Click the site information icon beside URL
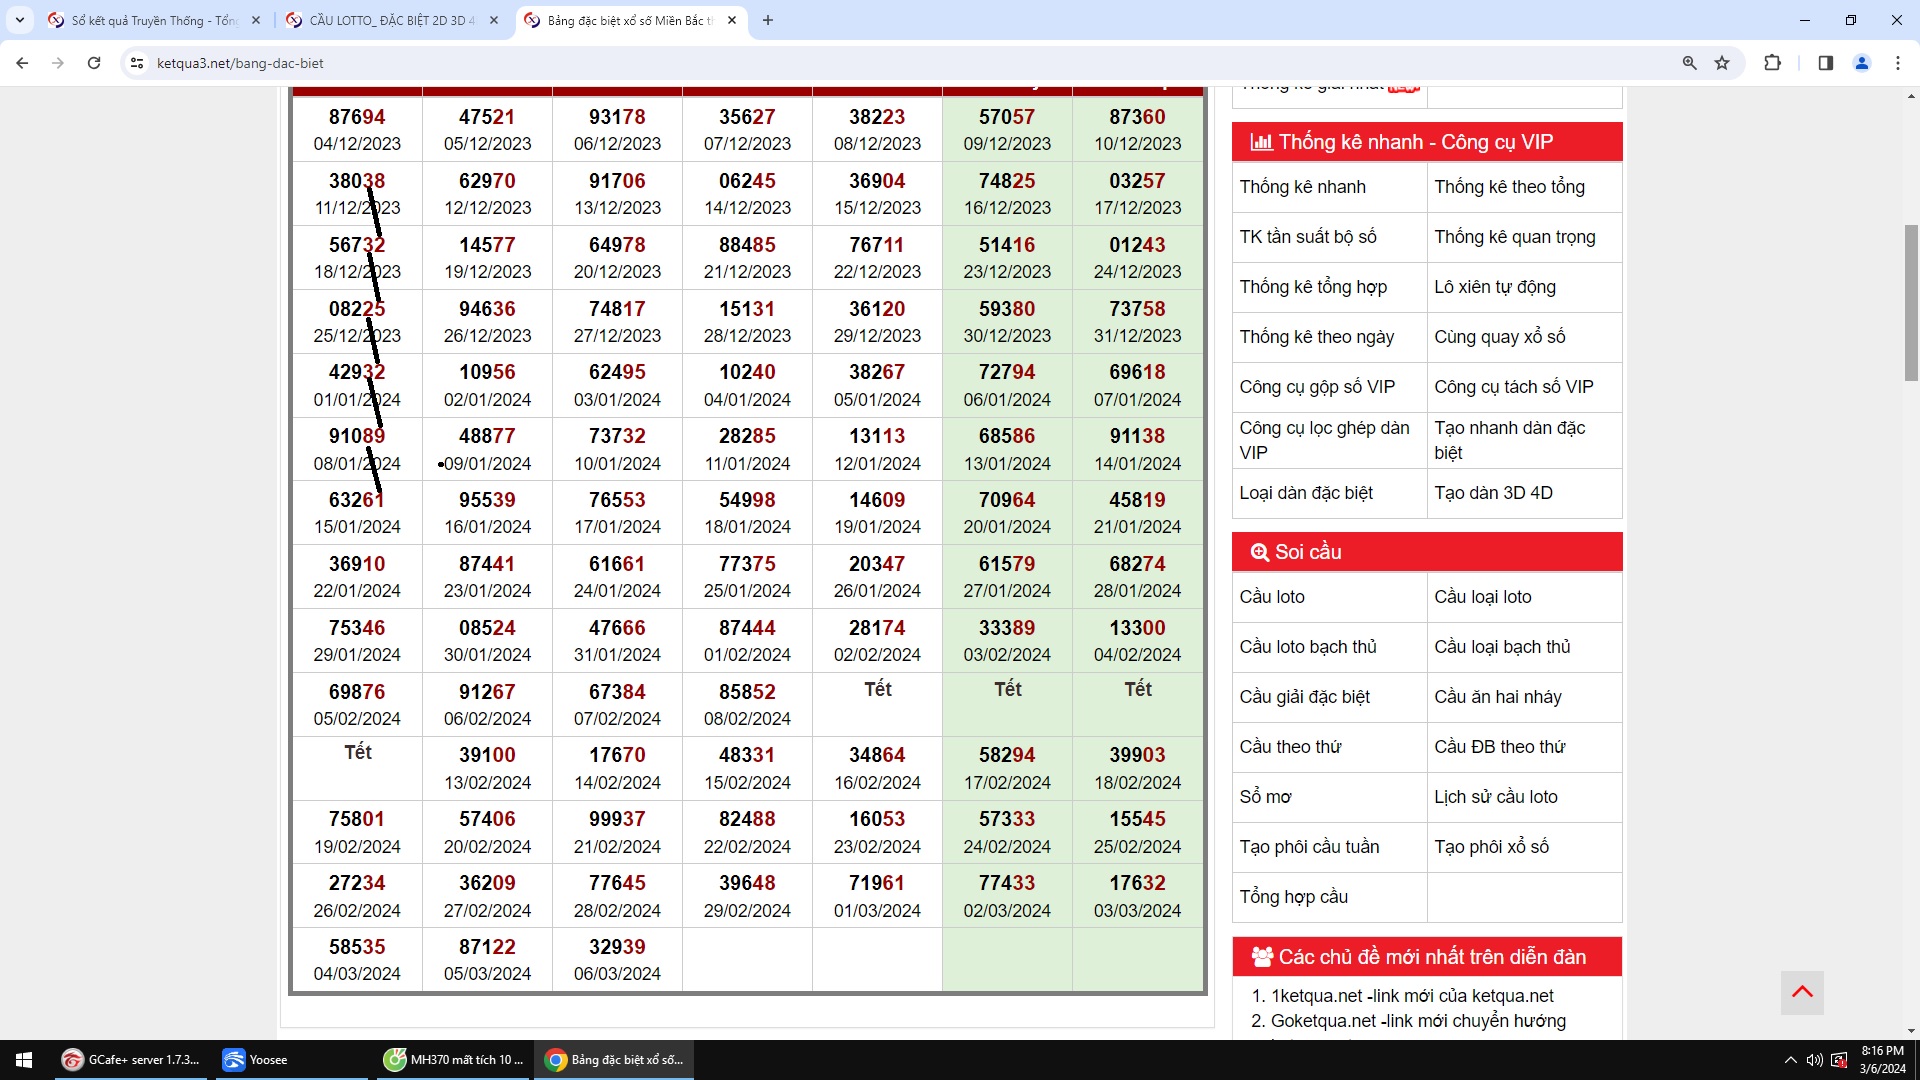The image size is (1920, 1080). pyautogui.click(x=137, y=63)
